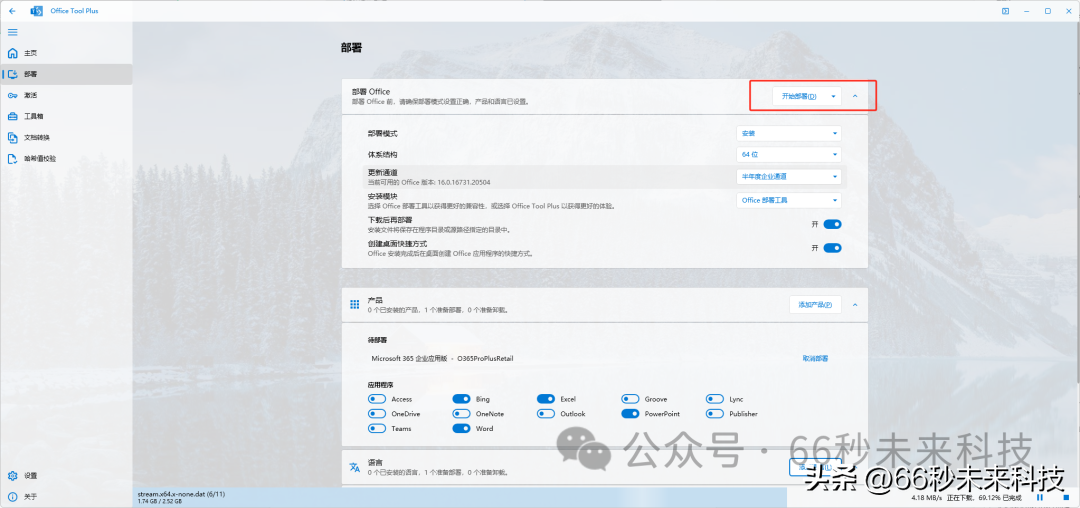Open the 文档转换 document conversion page
The image size is (1080, 508).
(66, 137)
